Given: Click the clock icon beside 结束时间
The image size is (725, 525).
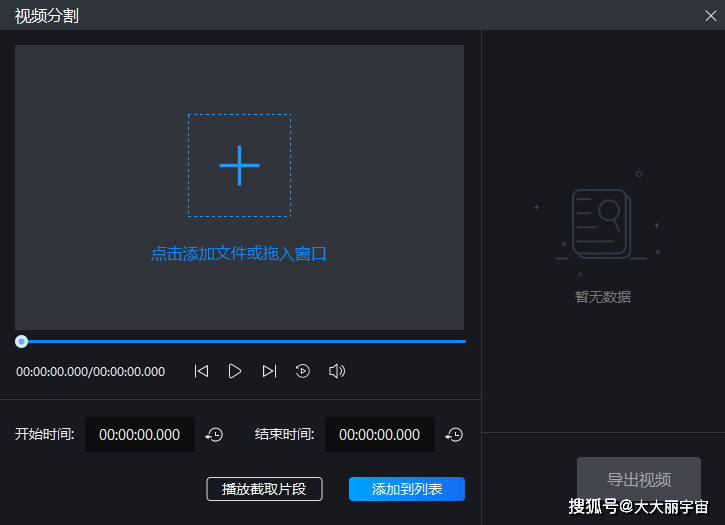Looking at the screenshot, I should [454, 435].
